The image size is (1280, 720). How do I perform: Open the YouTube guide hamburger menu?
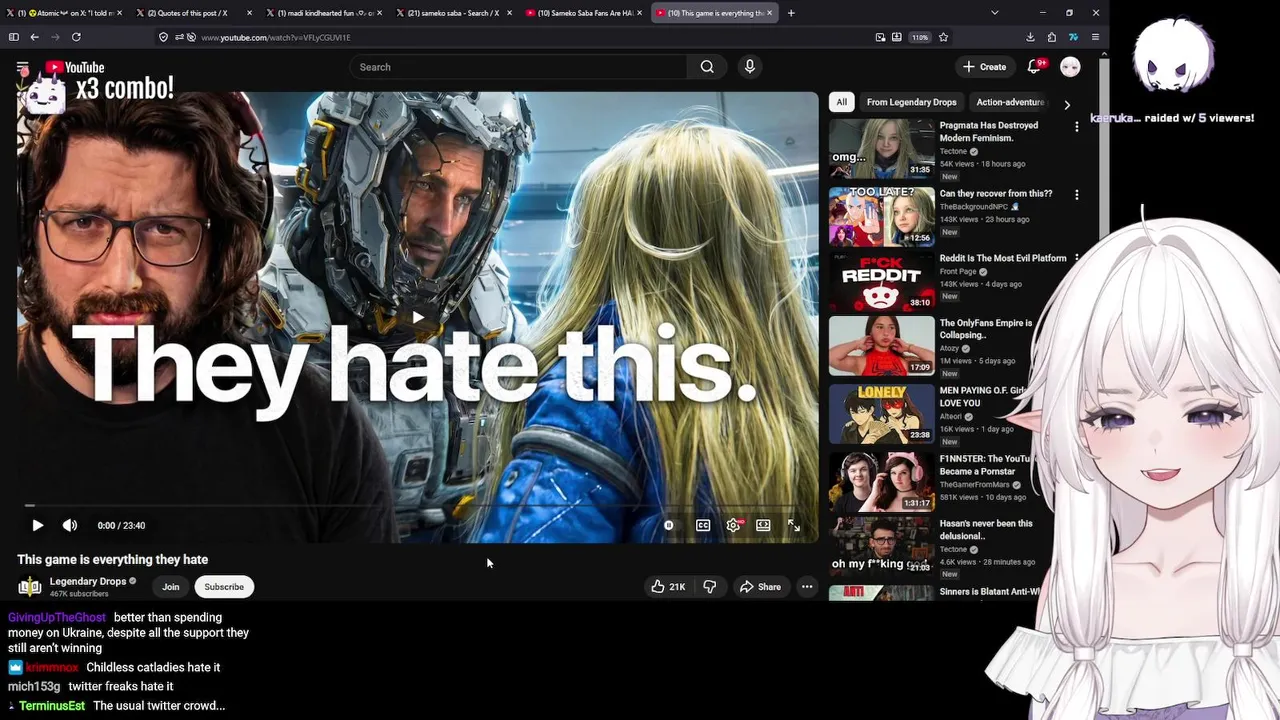pyautogui.click(x=22, y=67)
